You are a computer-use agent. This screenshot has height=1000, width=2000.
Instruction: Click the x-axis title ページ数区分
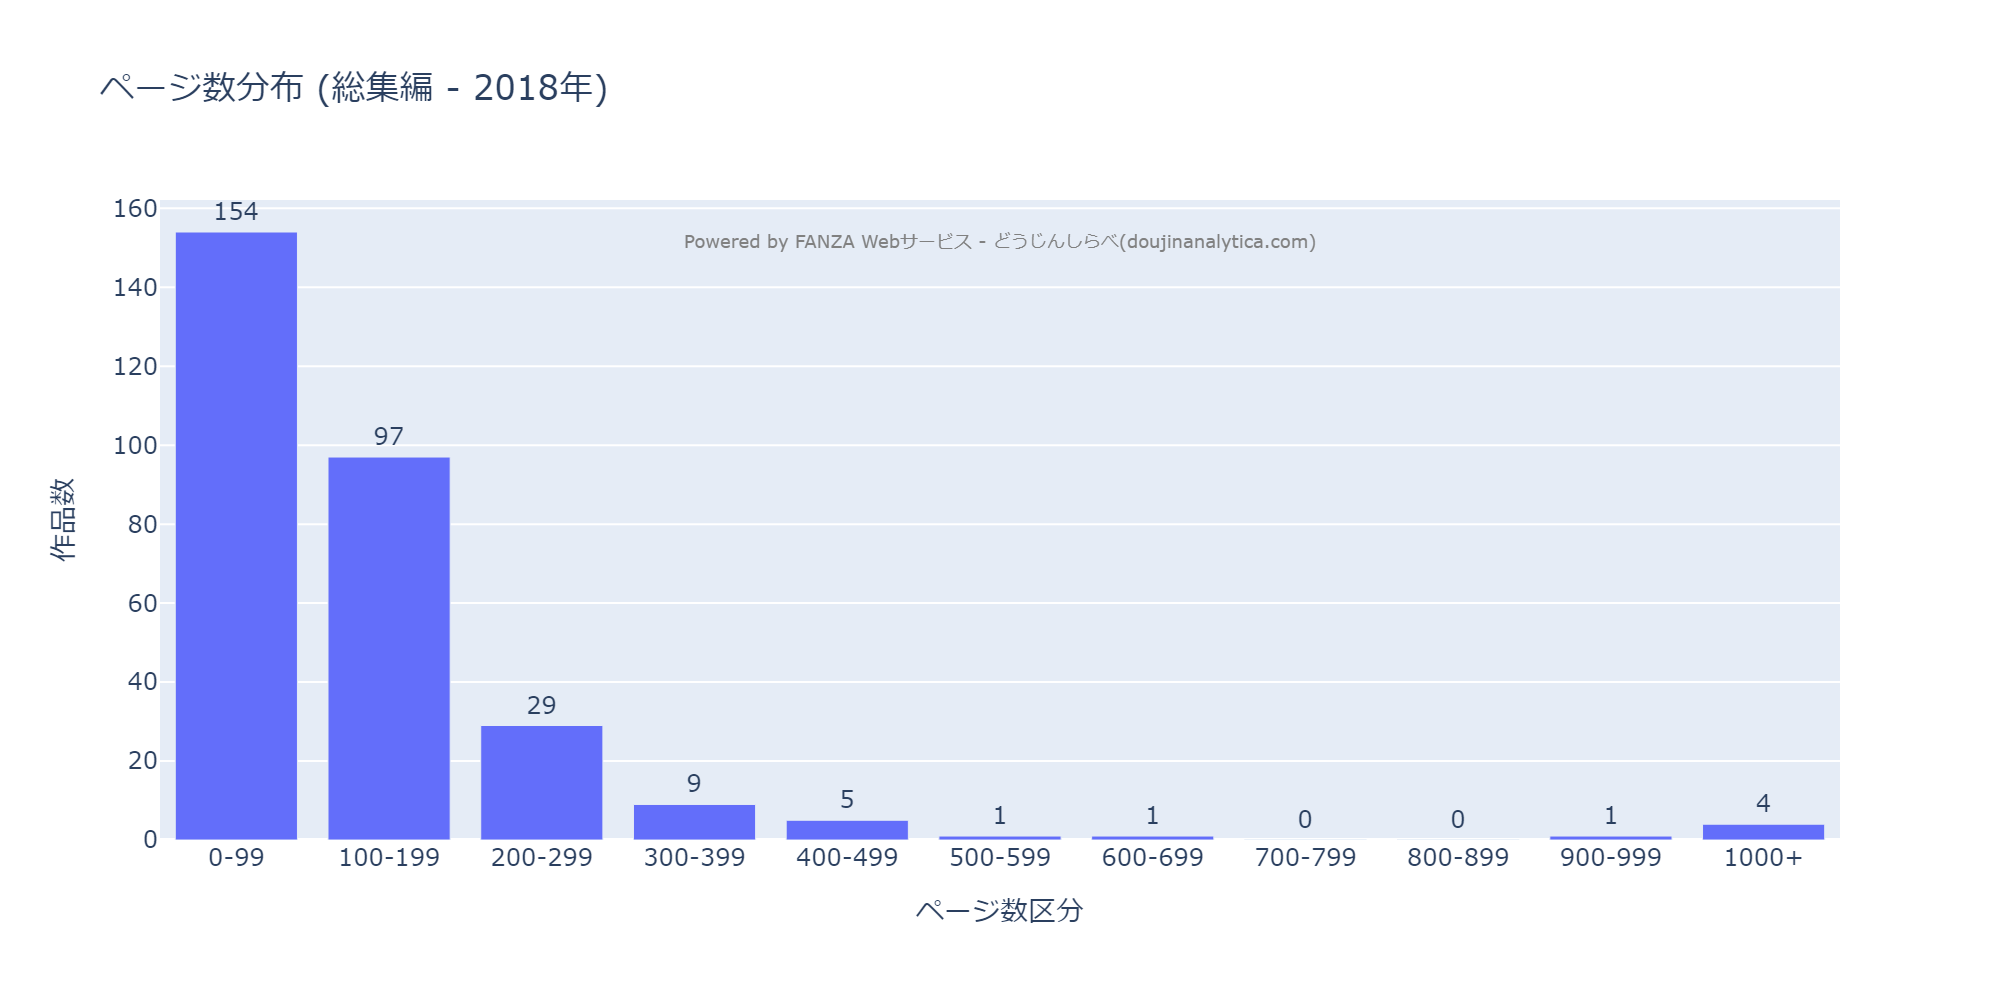999,911
